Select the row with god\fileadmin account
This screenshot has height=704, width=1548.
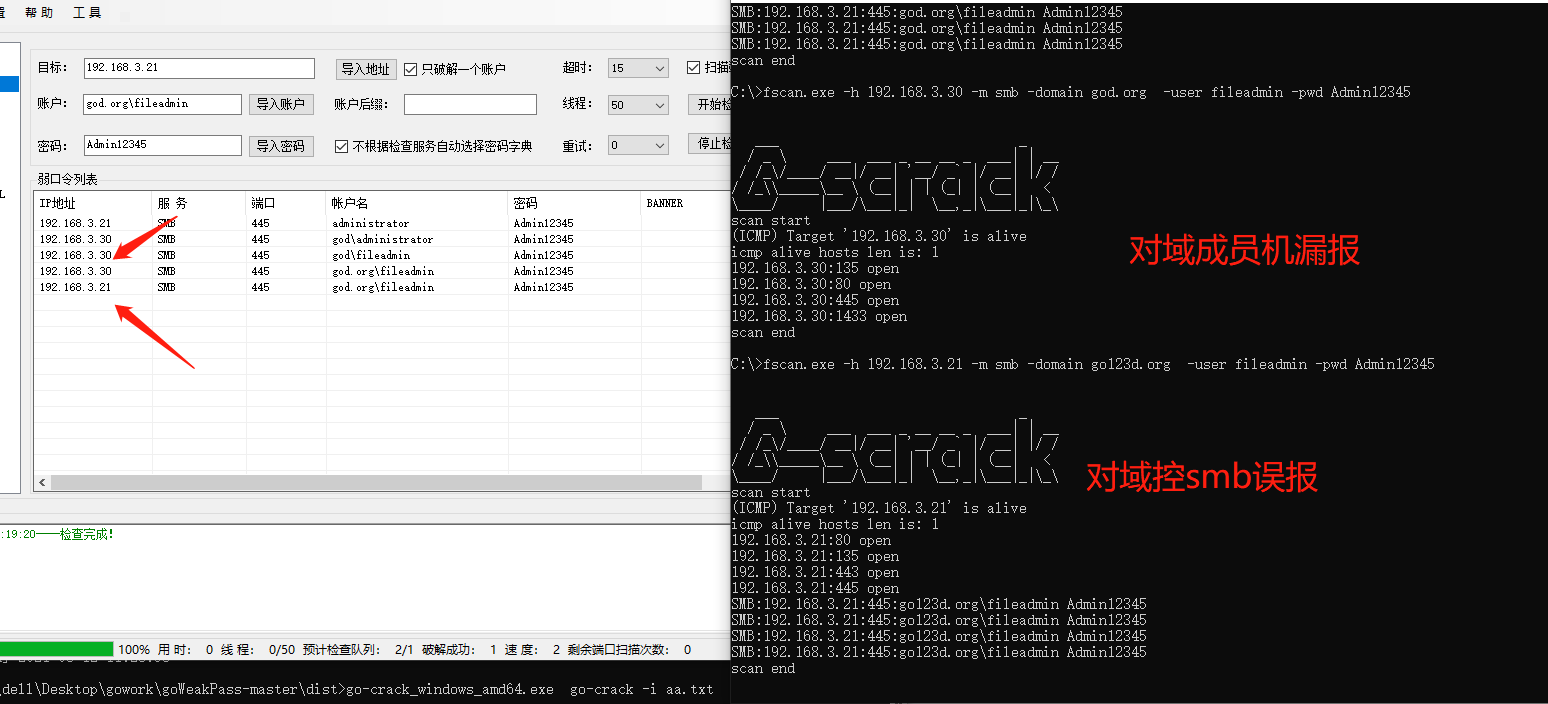click(x=382, y=255)
